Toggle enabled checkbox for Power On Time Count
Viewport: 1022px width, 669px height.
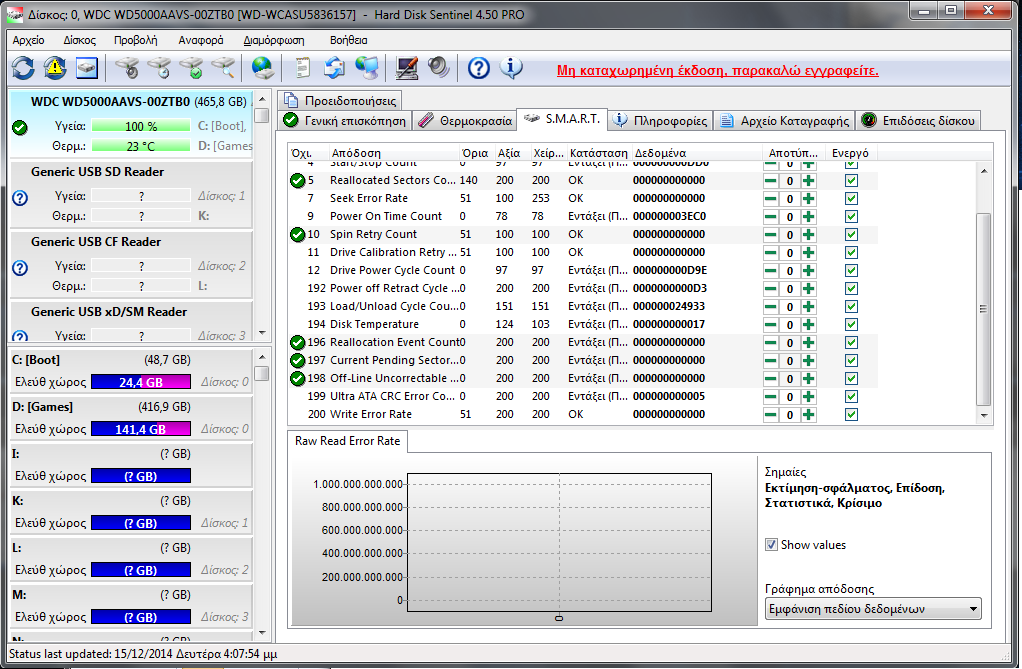coord(851,216)
